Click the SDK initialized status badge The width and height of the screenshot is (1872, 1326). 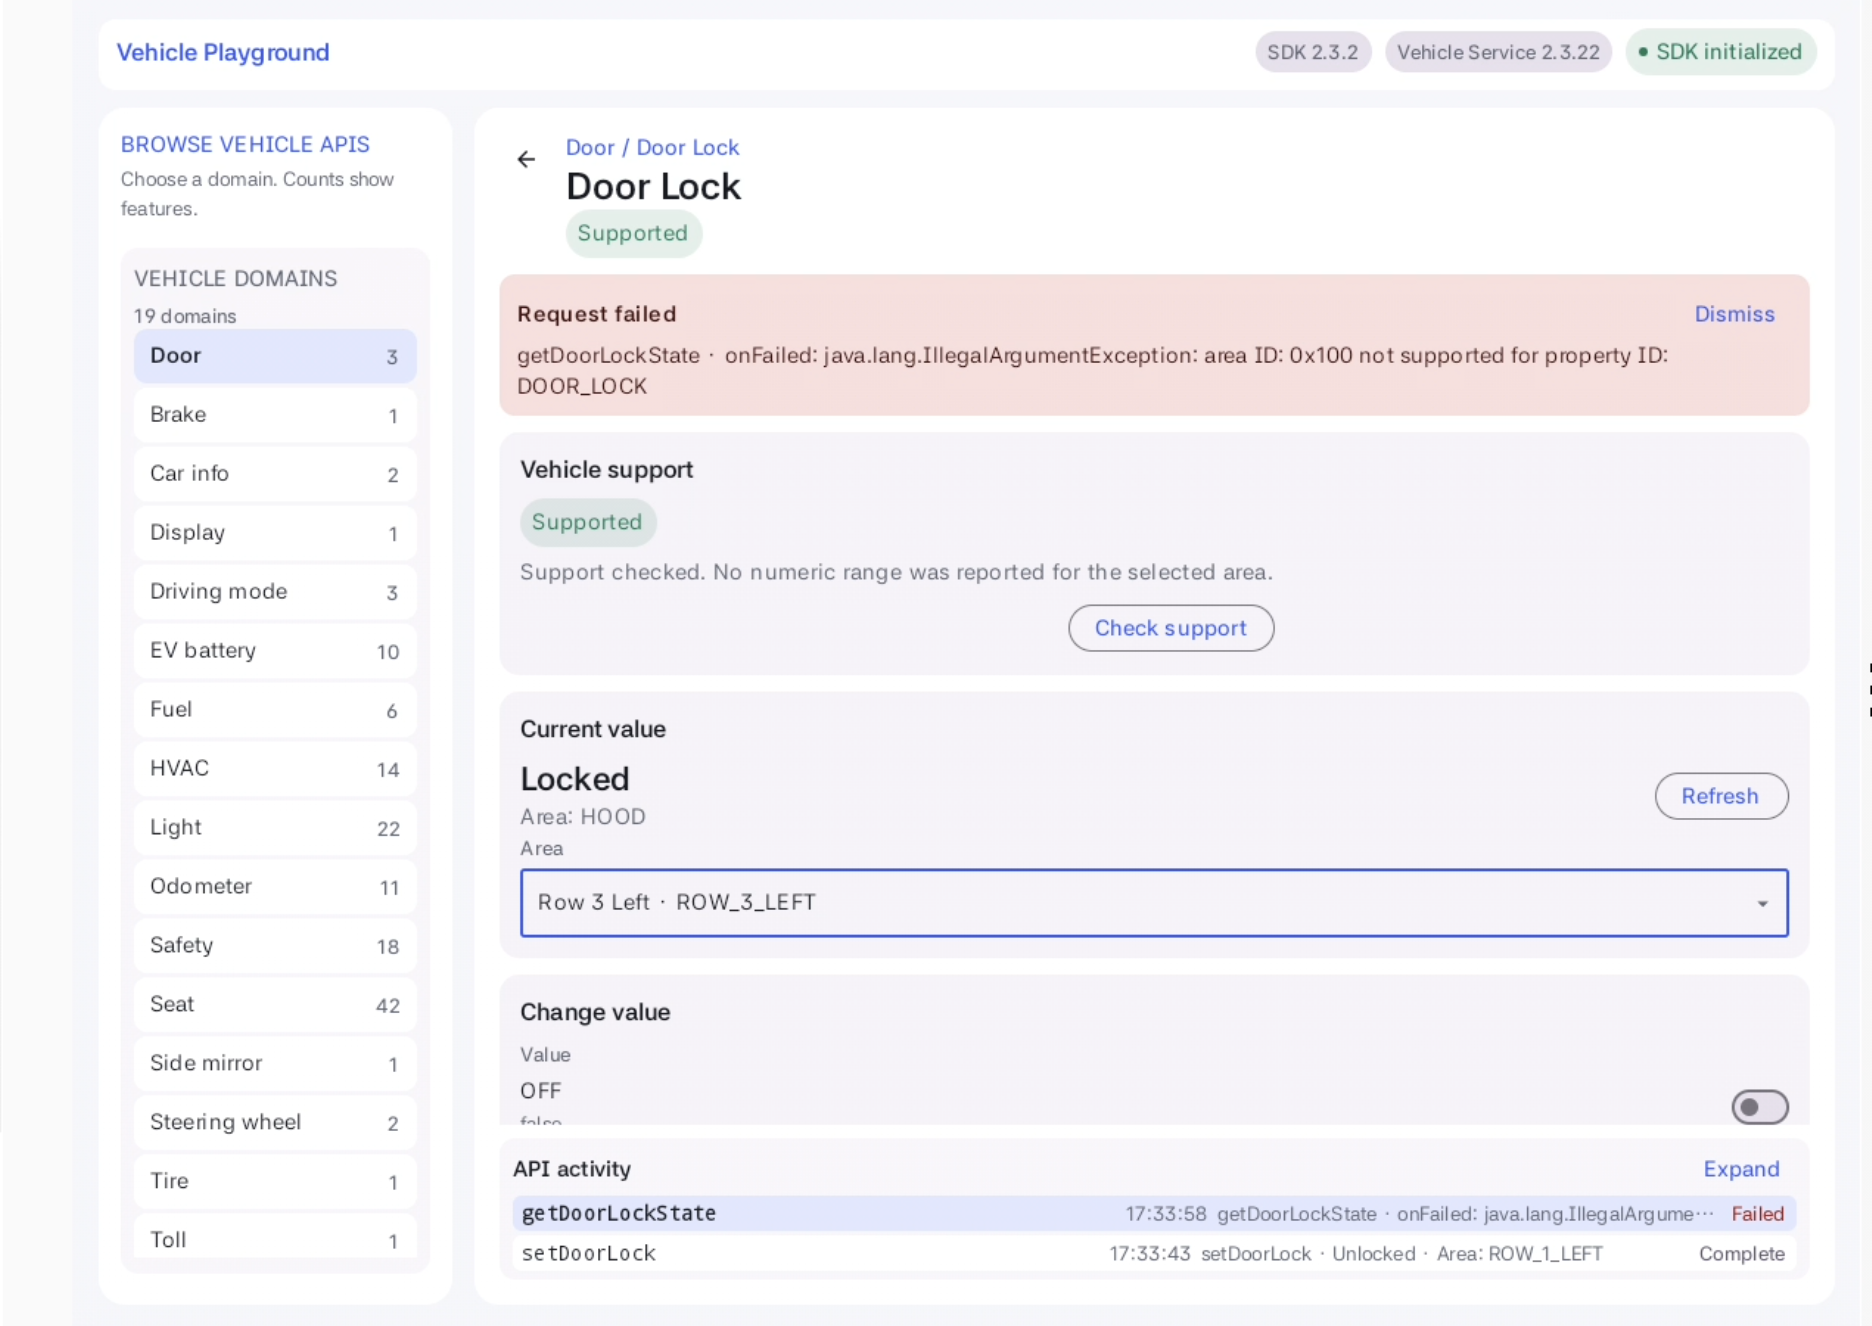(1720, 52)
